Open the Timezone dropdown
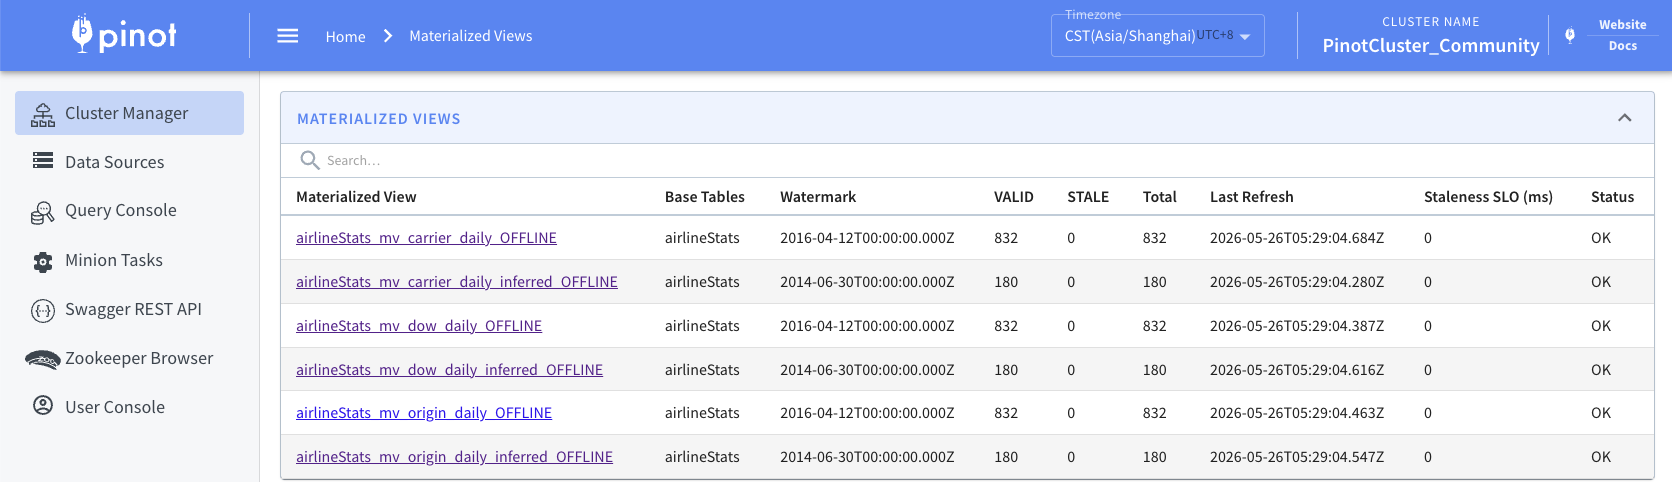This screenshot has height=482, width=1672. (1158, 36)
